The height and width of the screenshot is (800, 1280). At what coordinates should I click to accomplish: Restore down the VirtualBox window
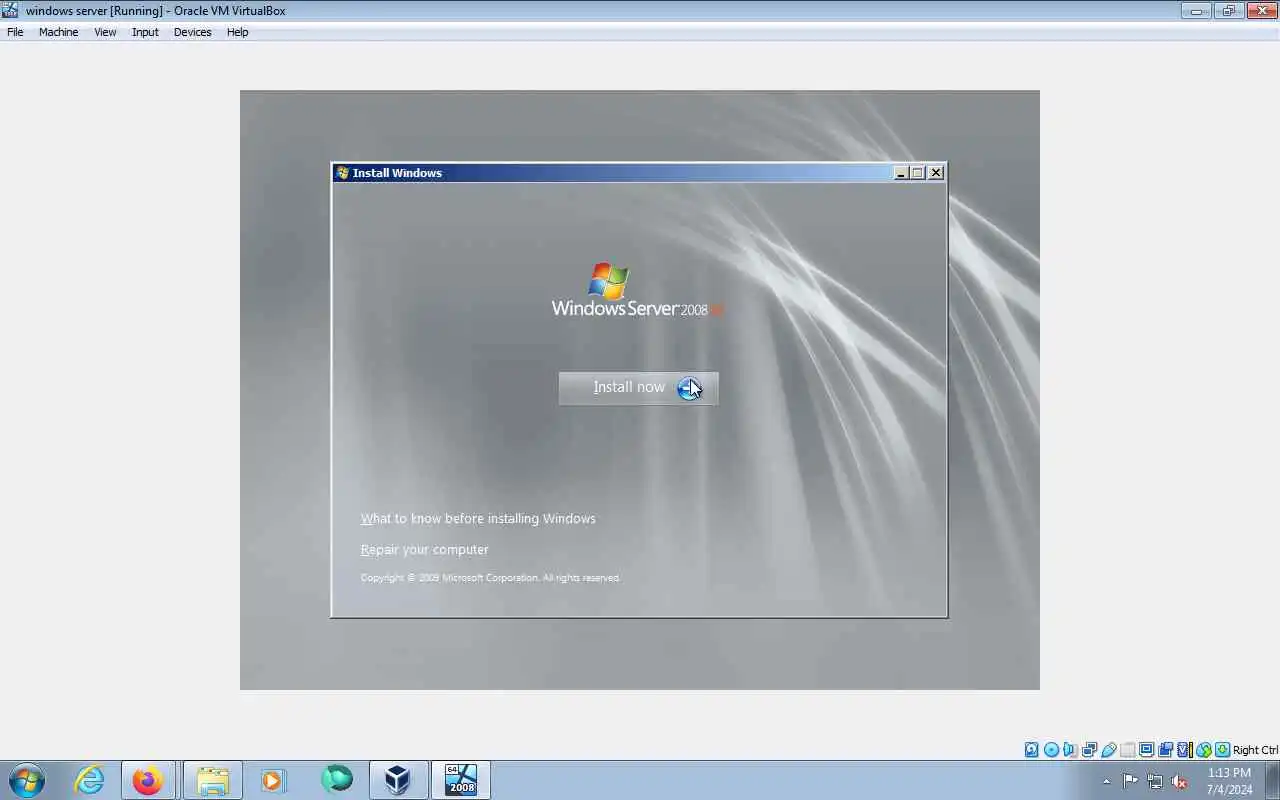[x=1228, y=11]
